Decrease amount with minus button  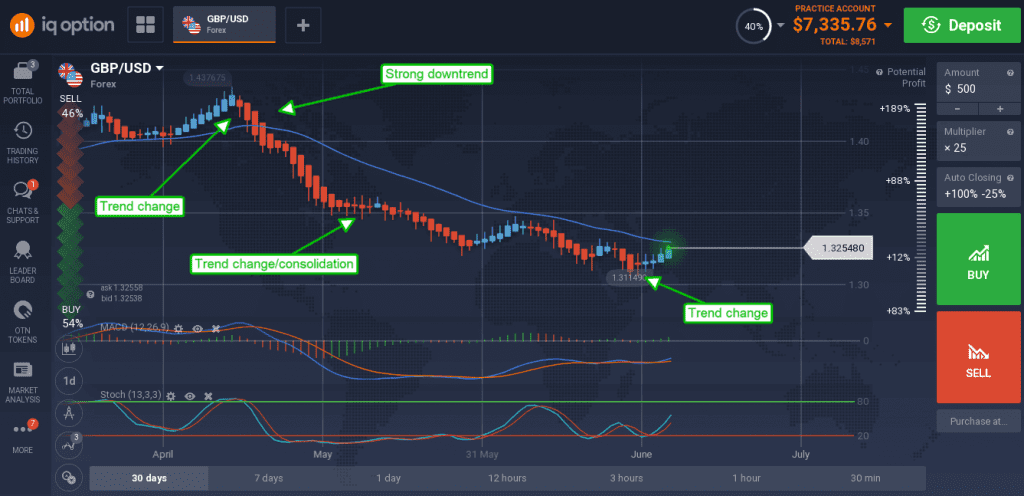point(957,108)
